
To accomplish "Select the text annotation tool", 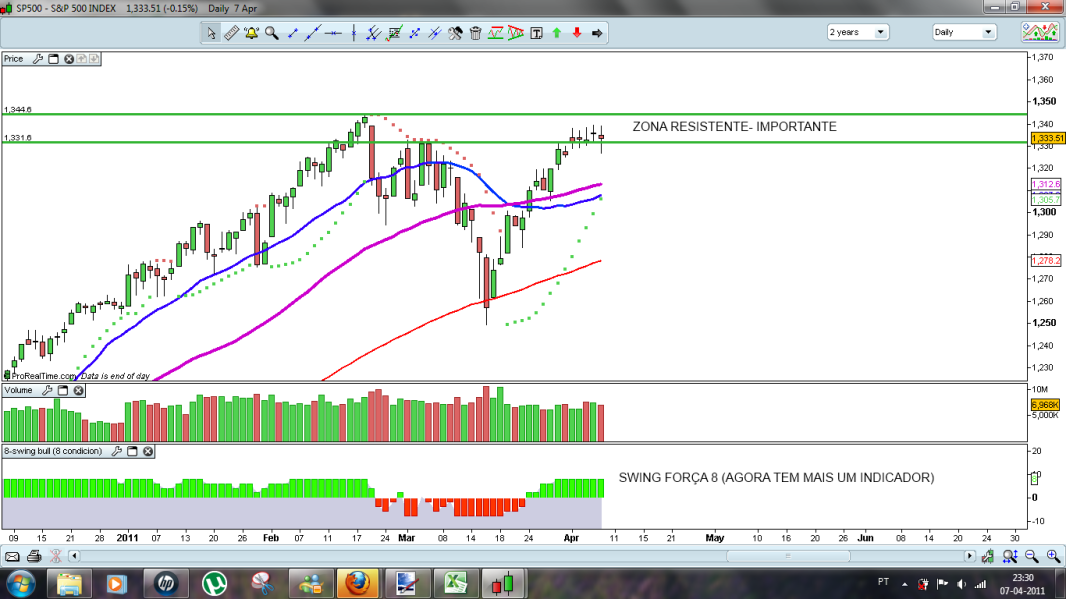I will (x=536, y=33).
